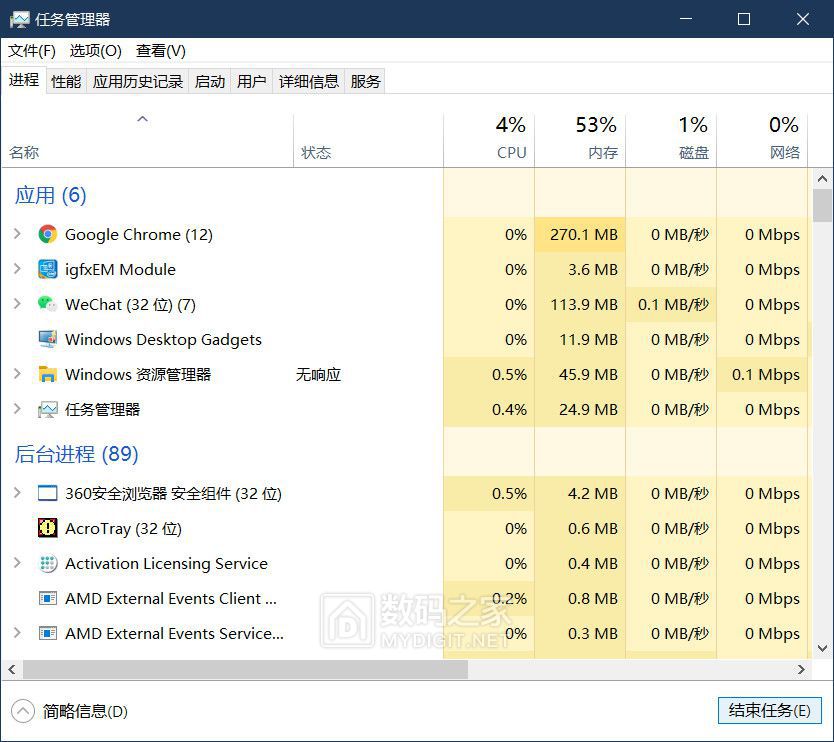Expand the Windows 资源管理器 entry
Viewport: 834px width, 742px height.
click(17, 375)
